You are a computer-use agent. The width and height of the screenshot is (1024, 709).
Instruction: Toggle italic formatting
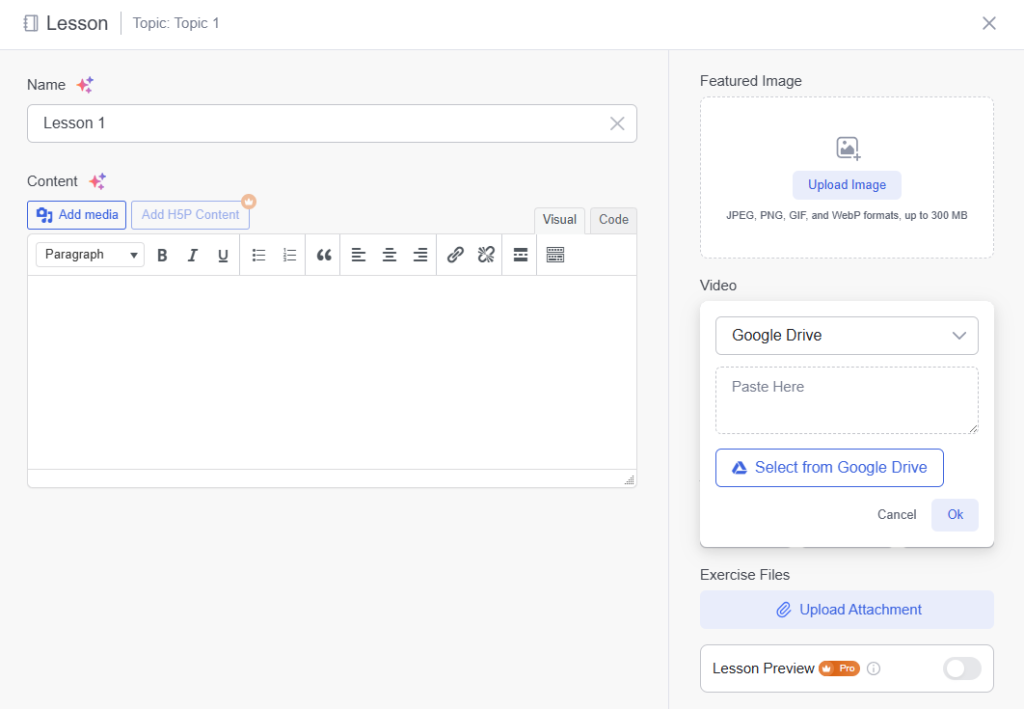(x=193, y=255)
